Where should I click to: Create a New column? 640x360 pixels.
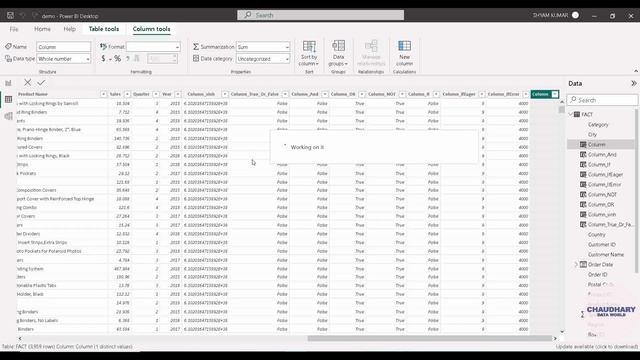point(404,53)
